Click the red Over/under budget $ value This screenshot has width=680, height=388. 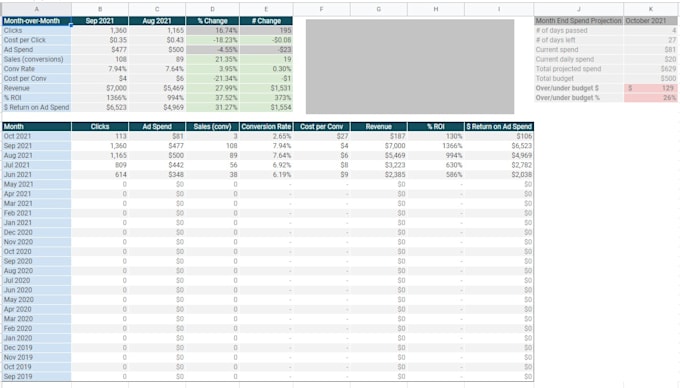[651, 88]
